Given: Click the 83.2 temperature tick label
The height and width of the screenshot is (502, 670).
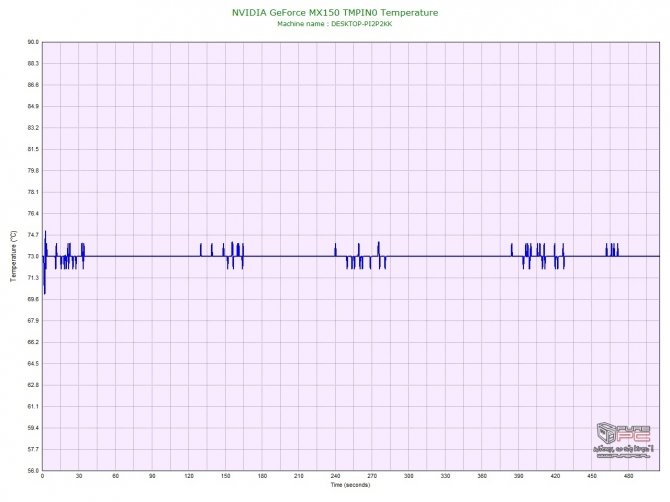Looking at the screenshot, I should tap(33, 128).
